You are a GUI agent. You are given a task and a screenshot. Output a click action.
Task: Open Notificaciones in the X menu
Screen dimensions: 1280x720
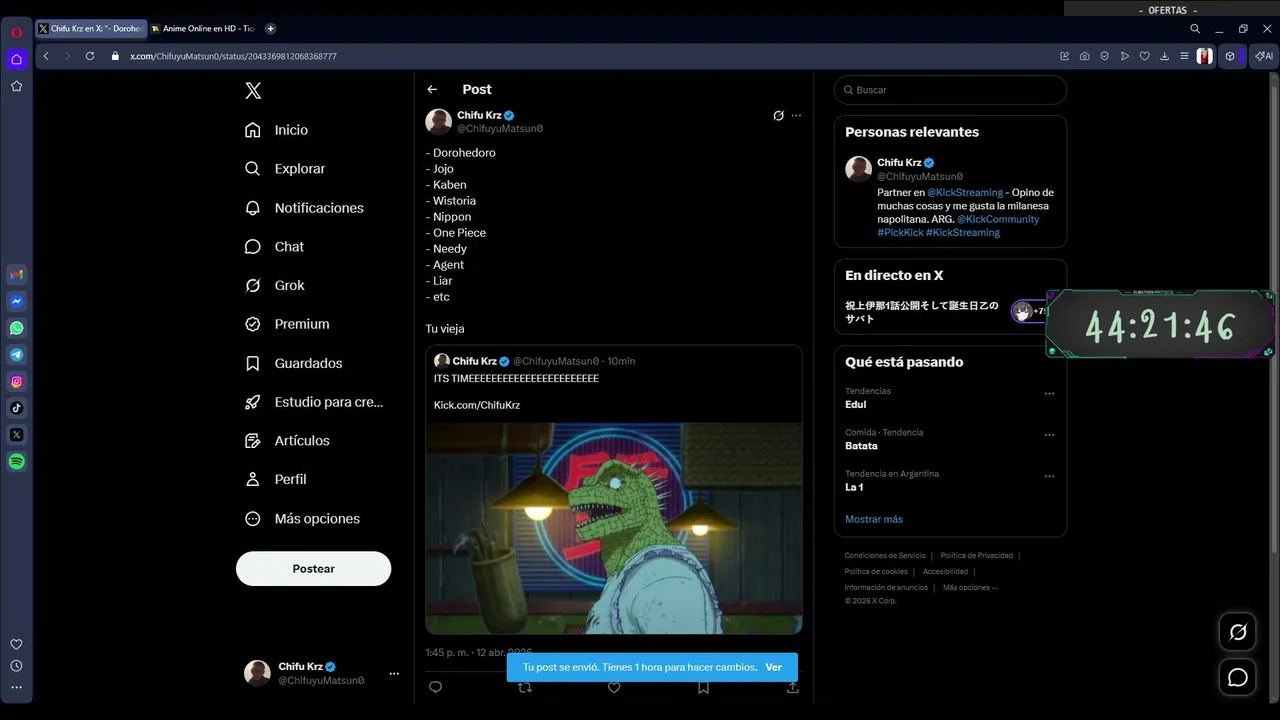(304, 208)
